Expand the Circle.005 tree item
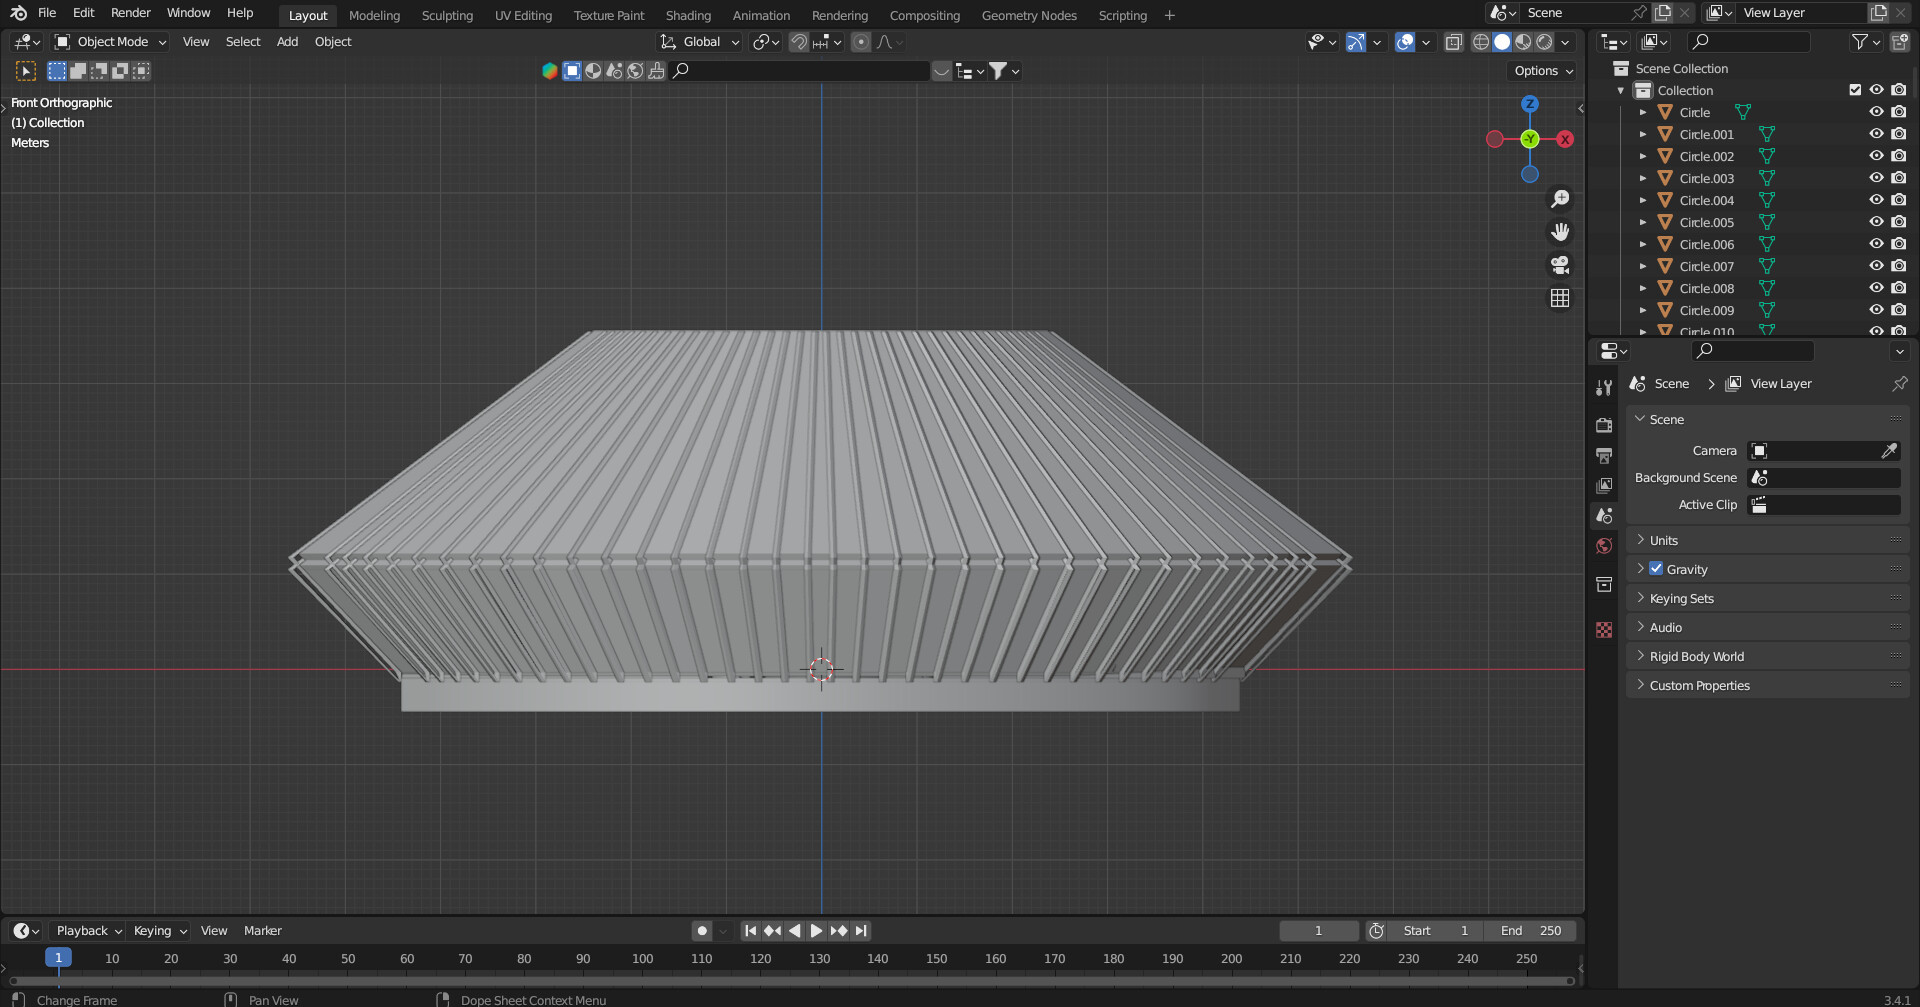Viewport: 1920px width, 1007px height. 1642,222
